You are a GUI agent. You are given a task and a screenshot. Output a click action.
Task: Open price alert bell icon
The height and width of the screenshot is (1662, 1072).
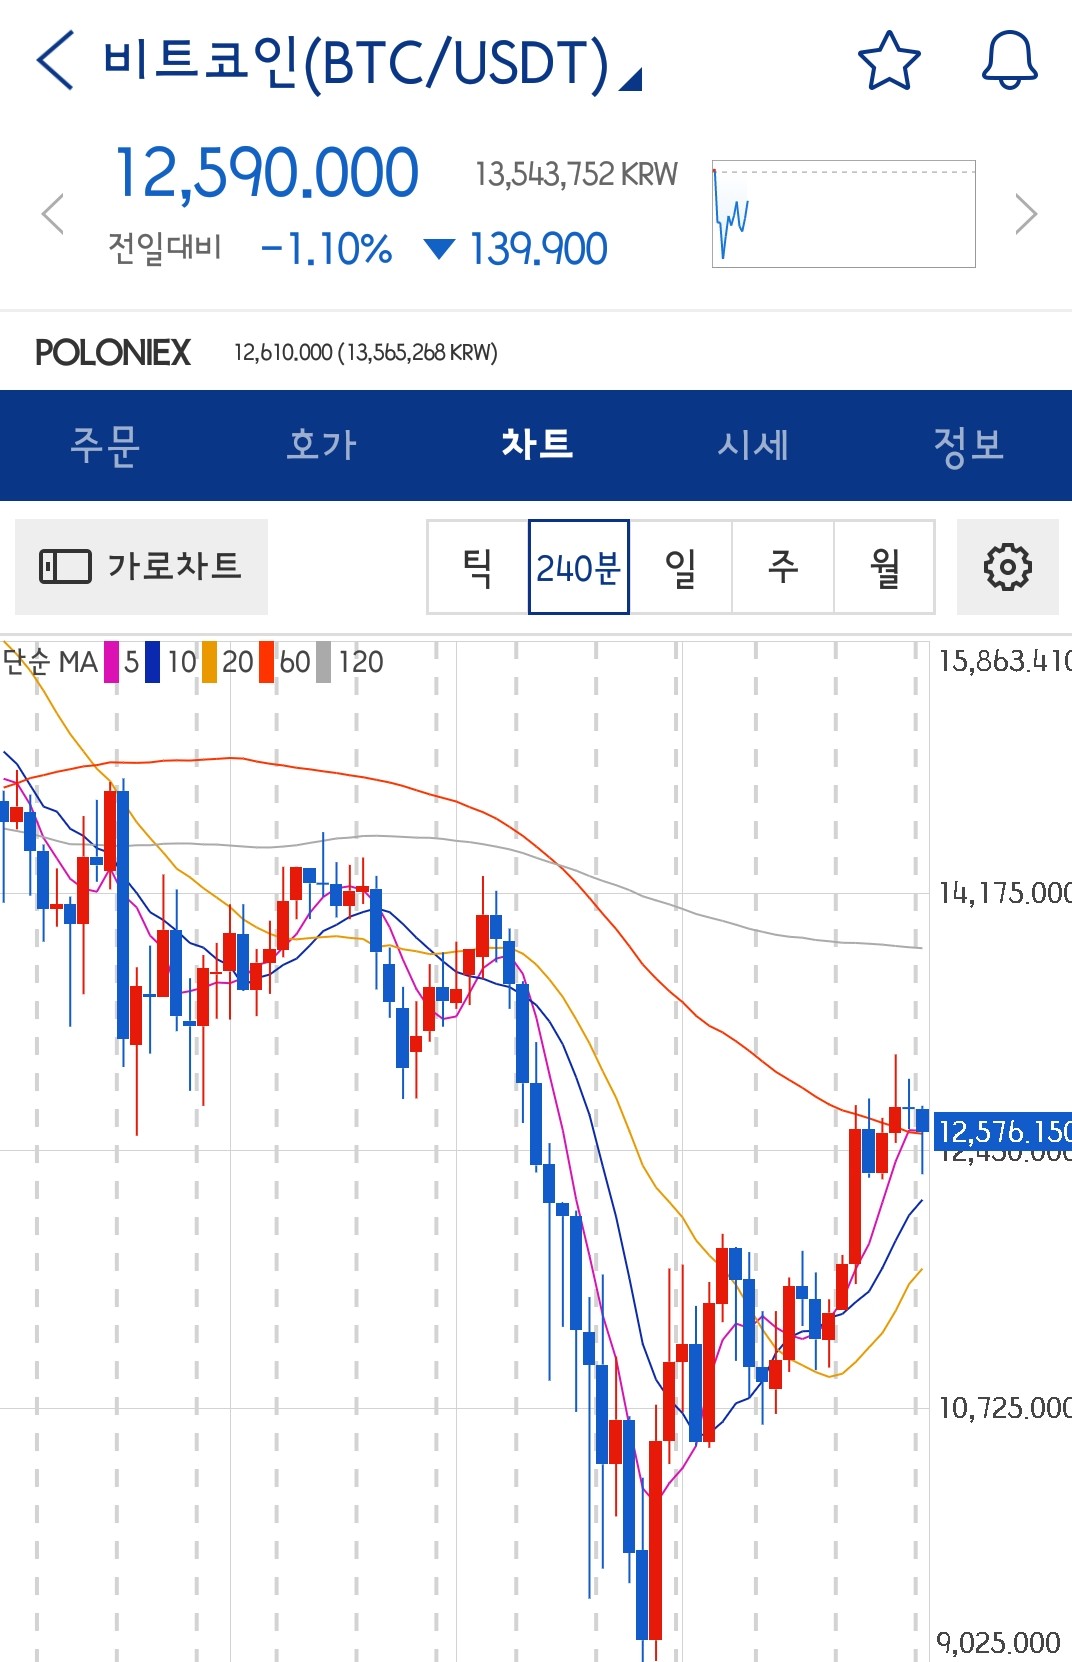tap(1009, 61)
